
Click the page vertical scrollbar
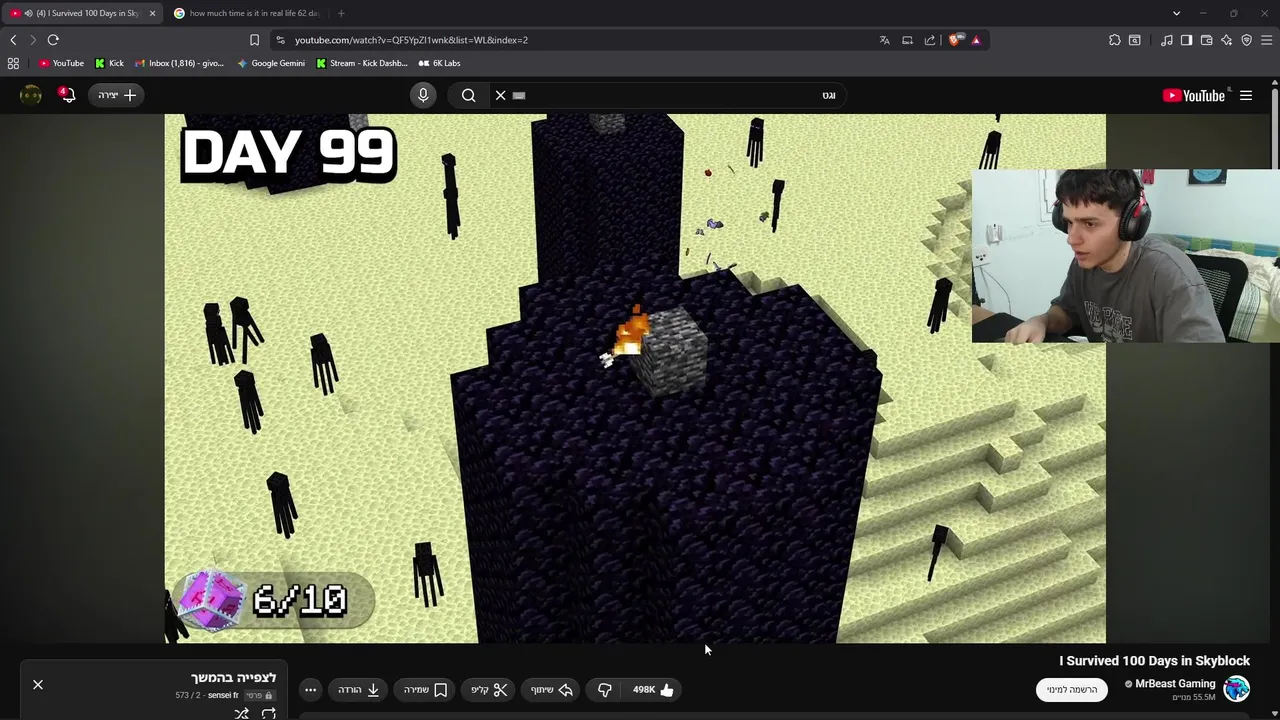coord(1275,130)
